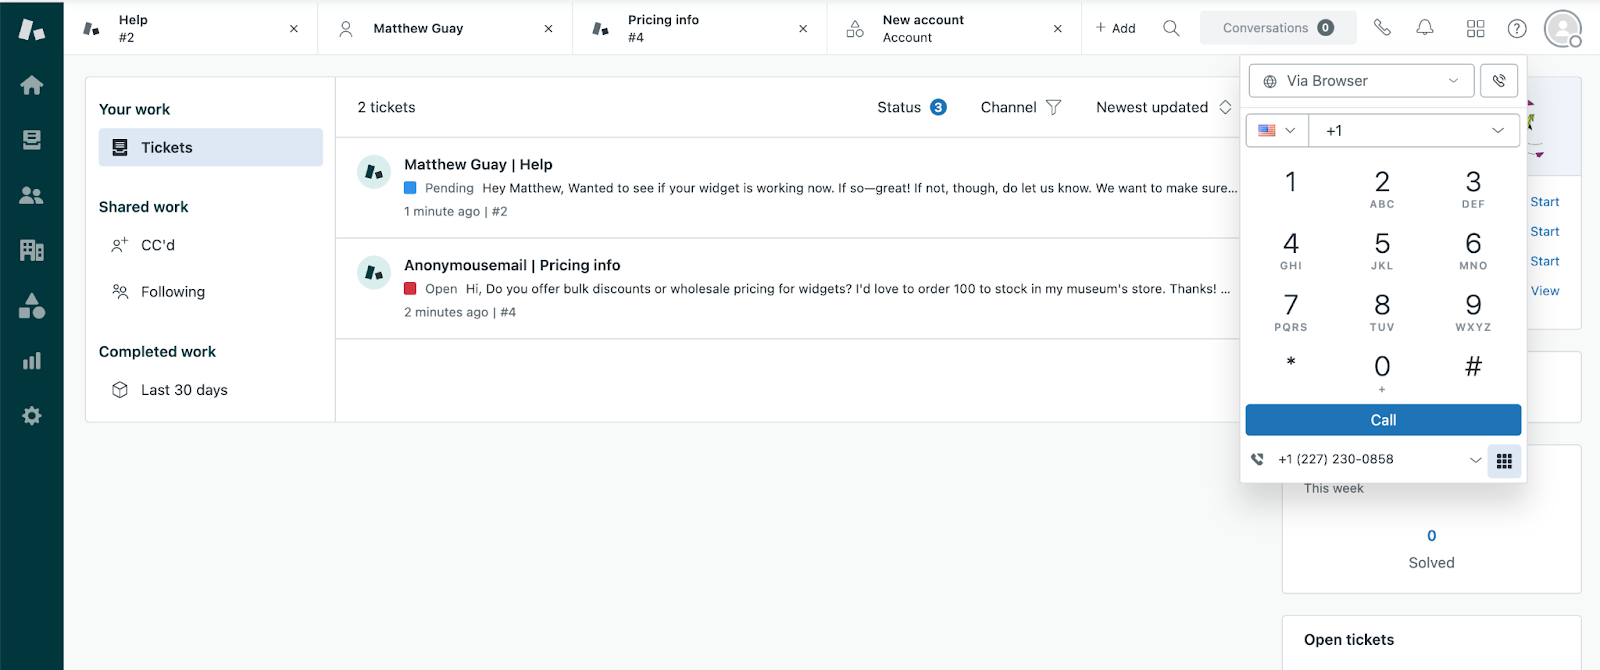Screen dimensions: 1600x670
Task: Click the Zendesk logo at top left
Action: (32, 29)
